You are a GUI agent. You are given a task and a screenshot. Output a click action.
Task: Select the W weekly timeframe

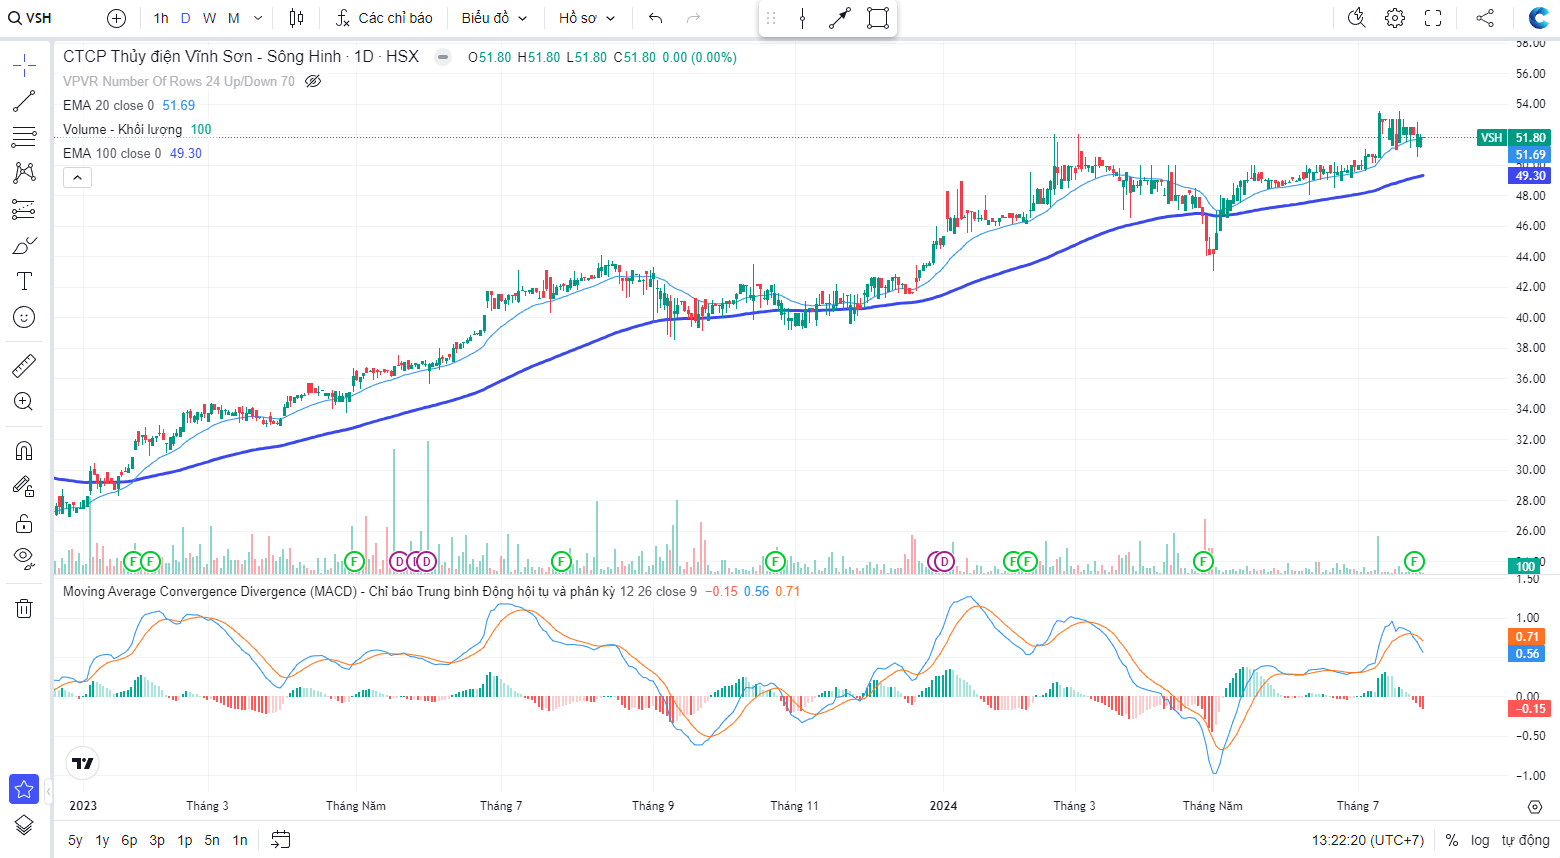tap(209, 18)
